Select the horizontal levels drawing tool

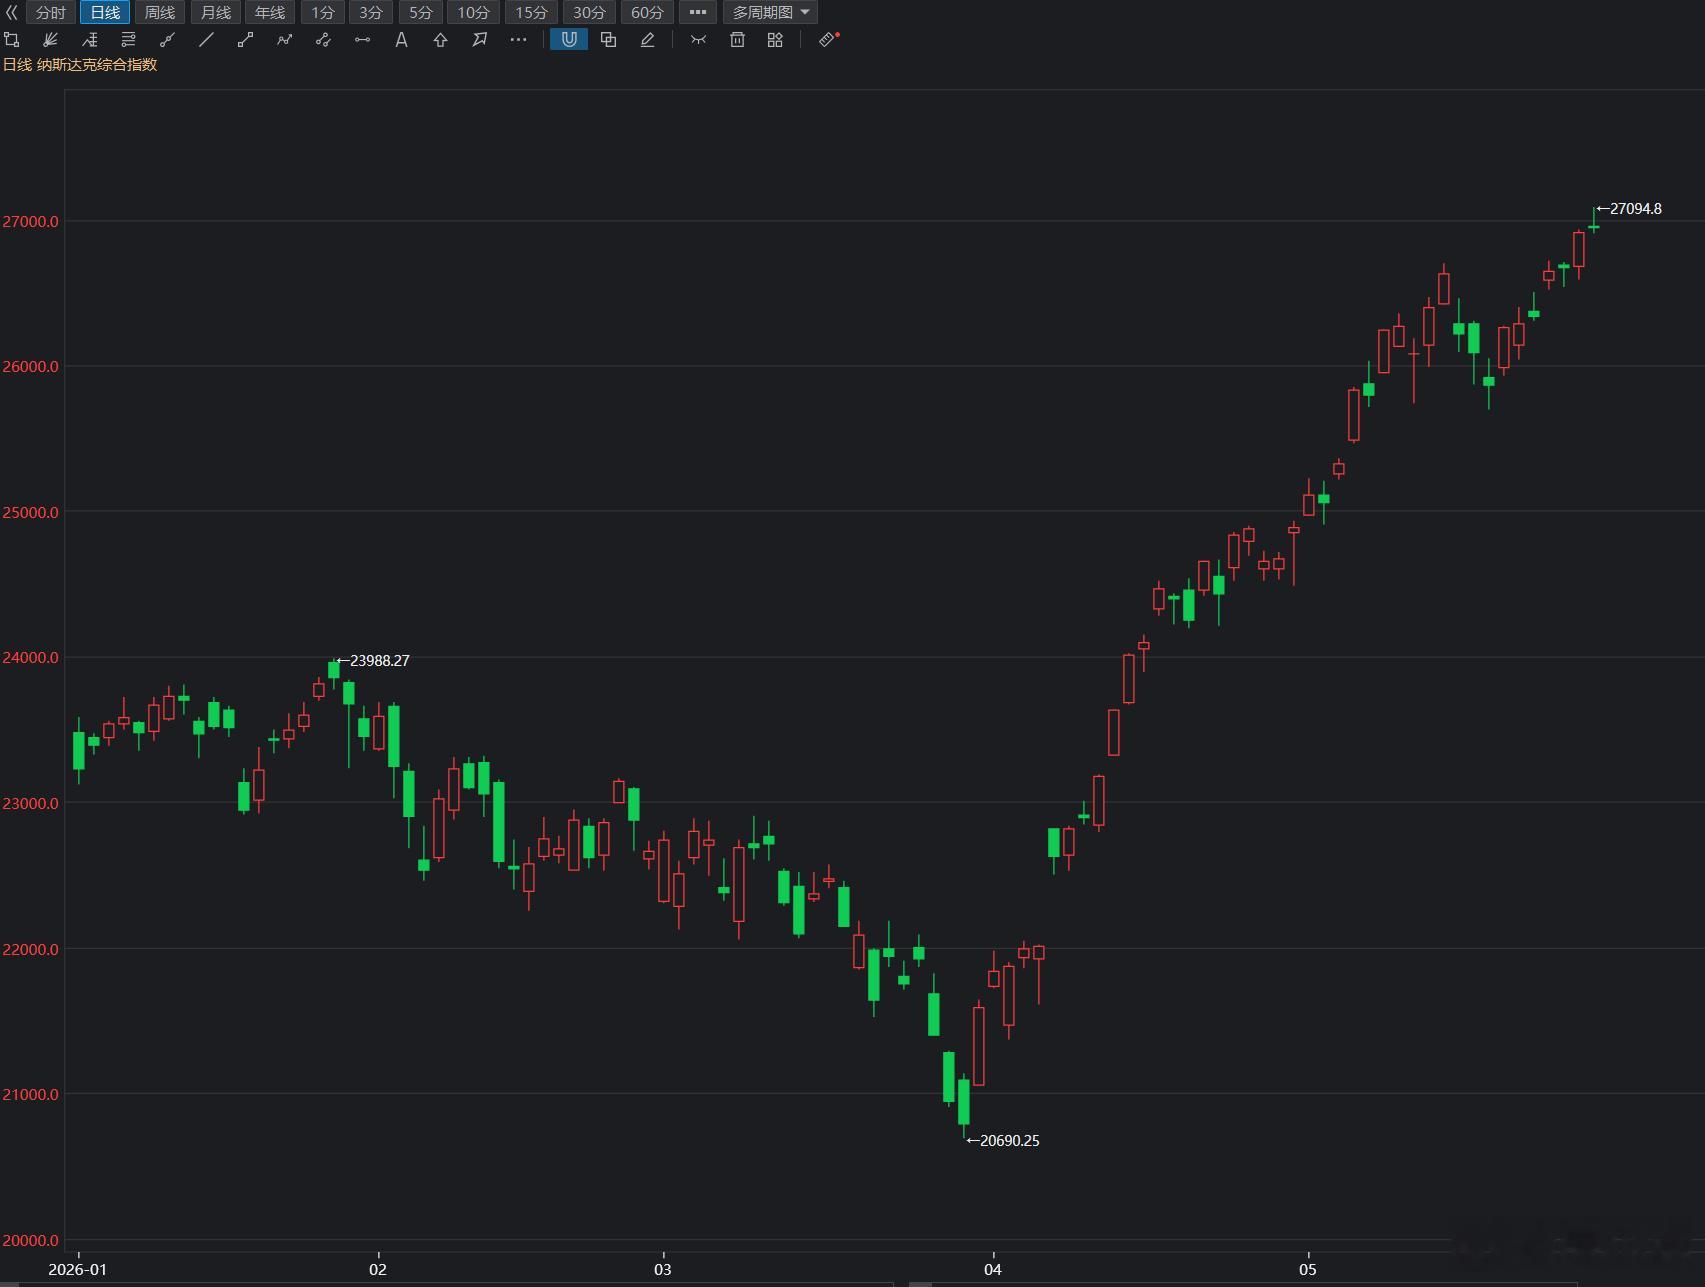(129, 40)
